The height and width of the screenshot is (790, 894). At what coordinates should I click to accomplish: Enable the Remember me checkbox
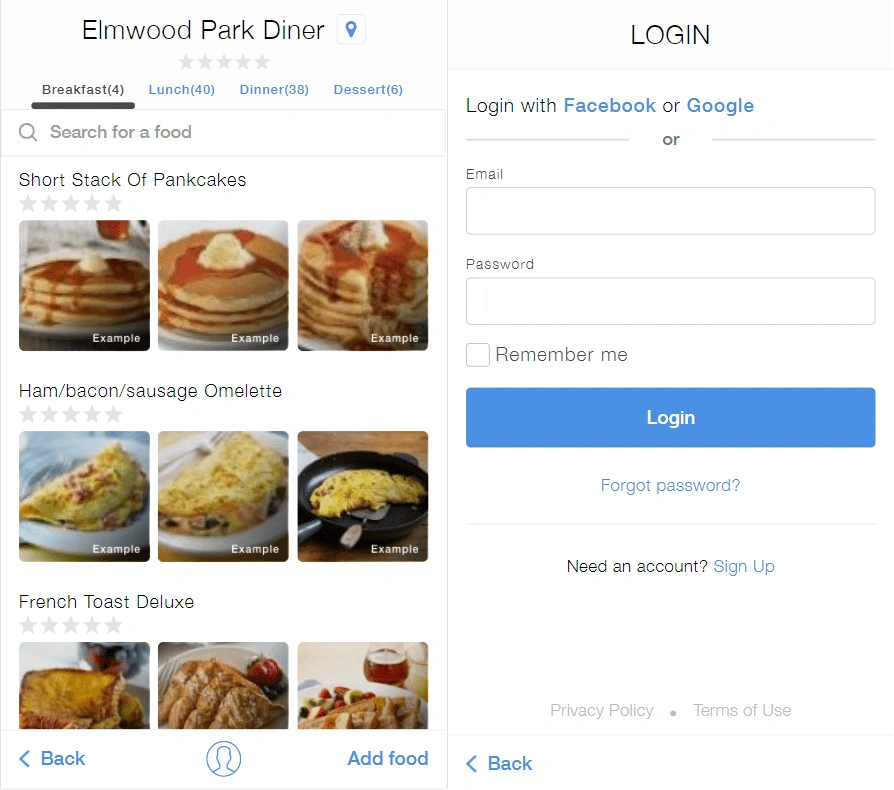478,355
